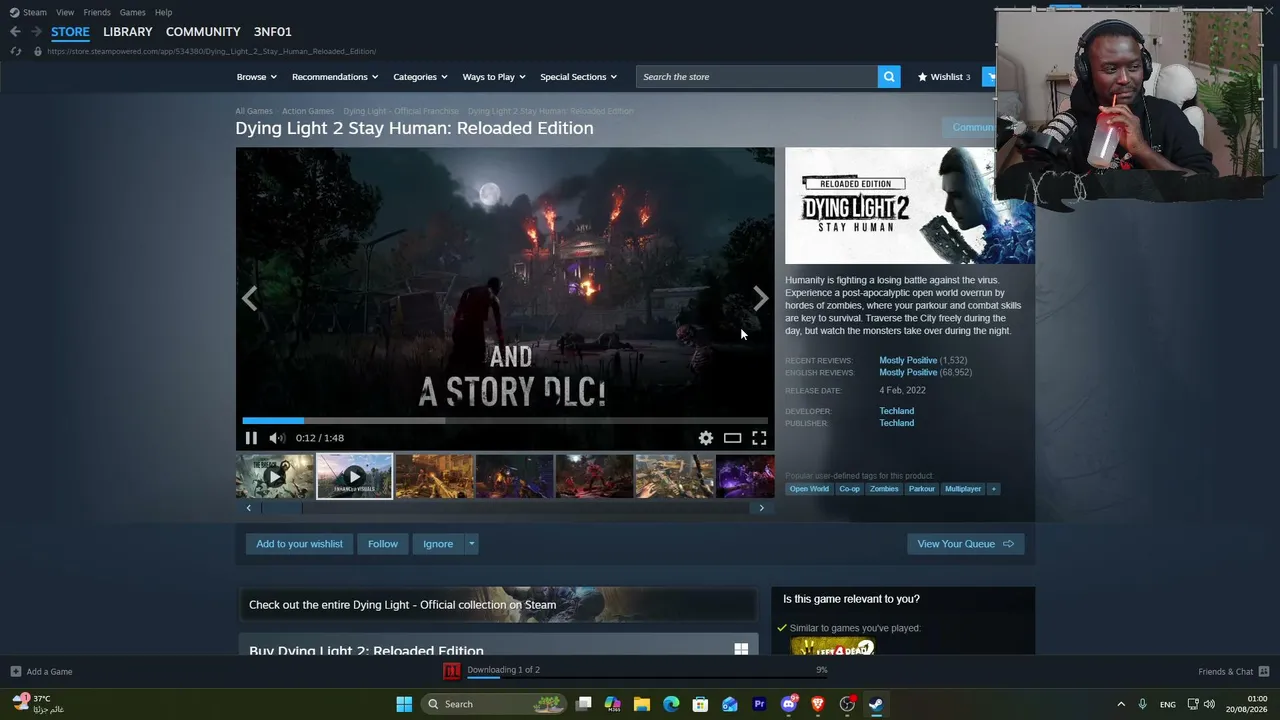Open Microsoft Edge from the taskbar

point(671,704)
